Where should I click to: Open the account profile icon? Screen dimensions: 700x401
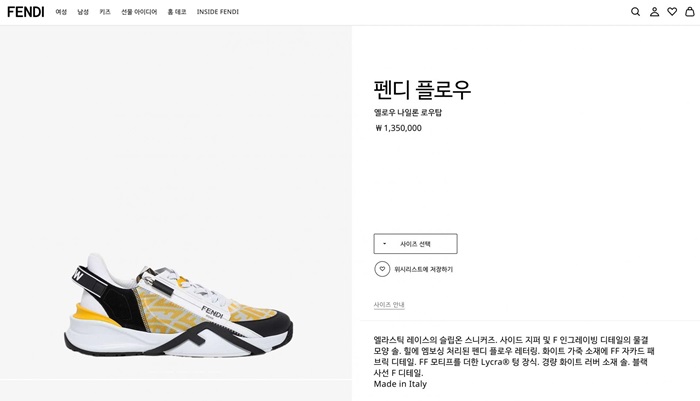pyautogui.click(x=654, y=12)
